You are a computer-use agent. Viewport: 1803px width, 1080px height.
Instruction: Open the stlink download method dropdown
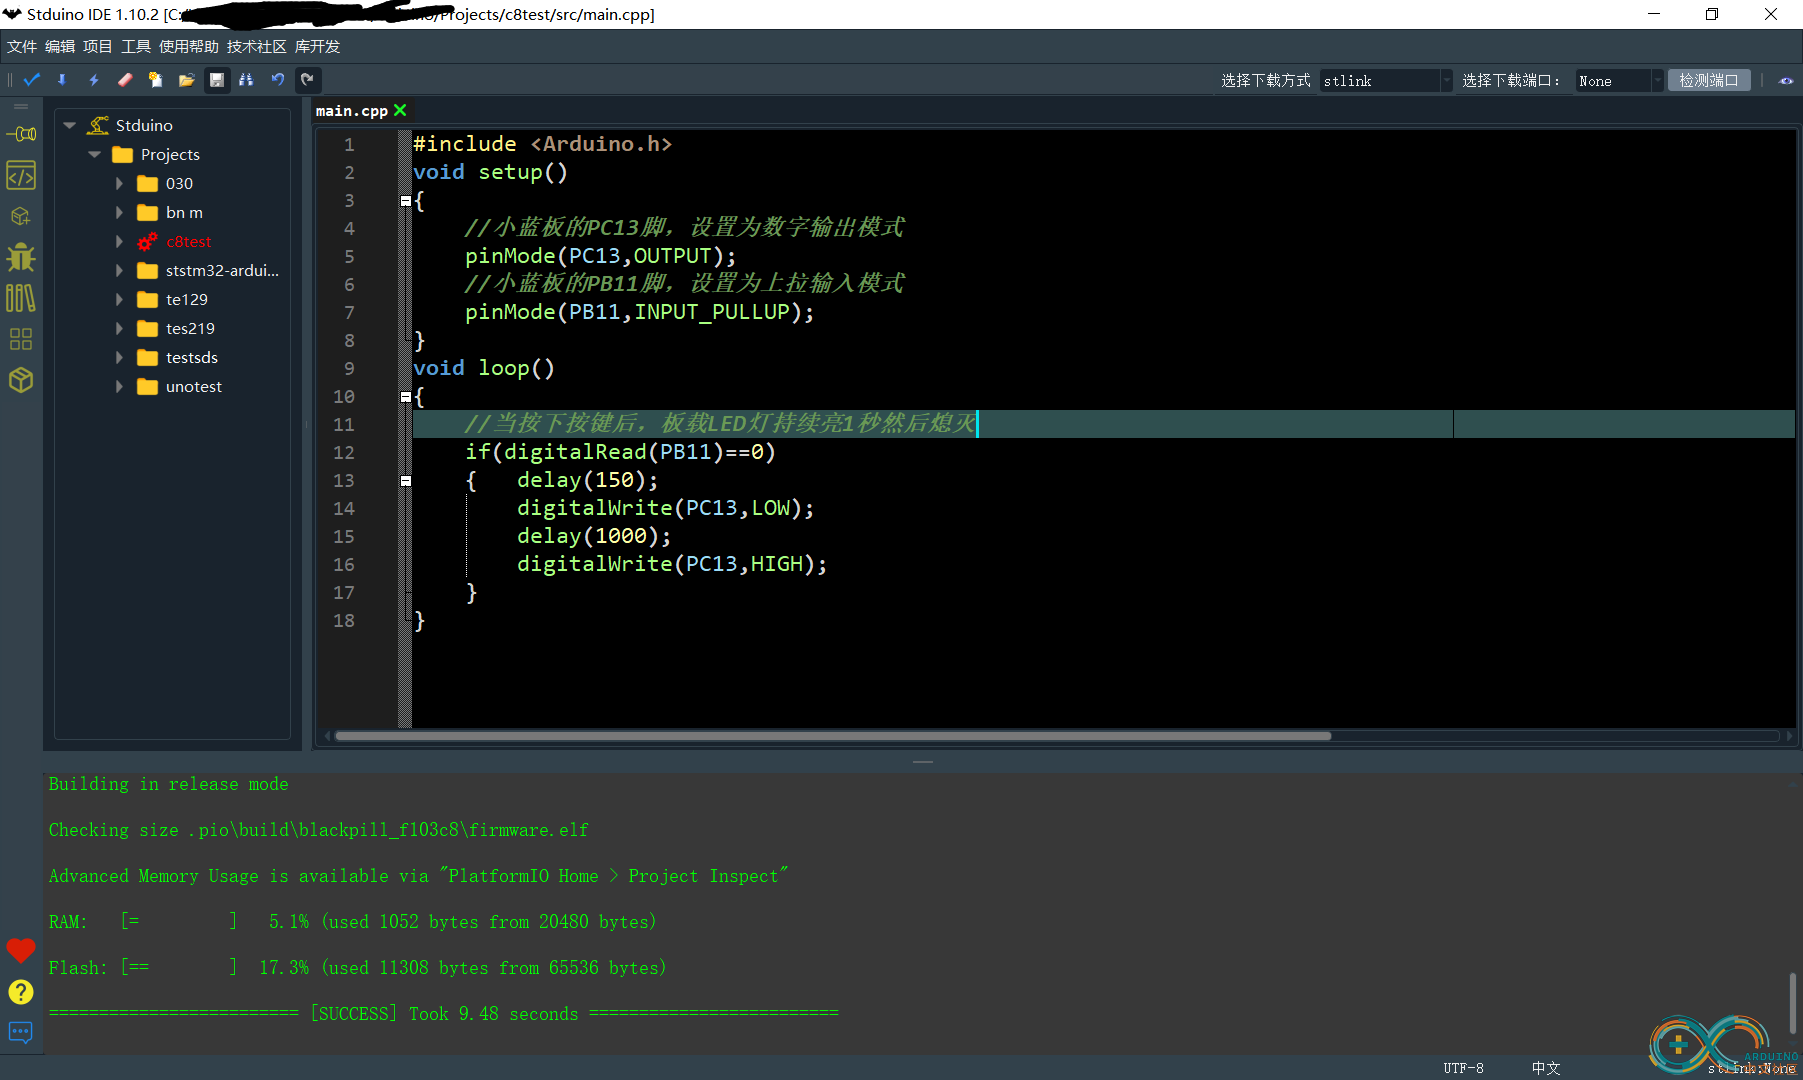1385,81
